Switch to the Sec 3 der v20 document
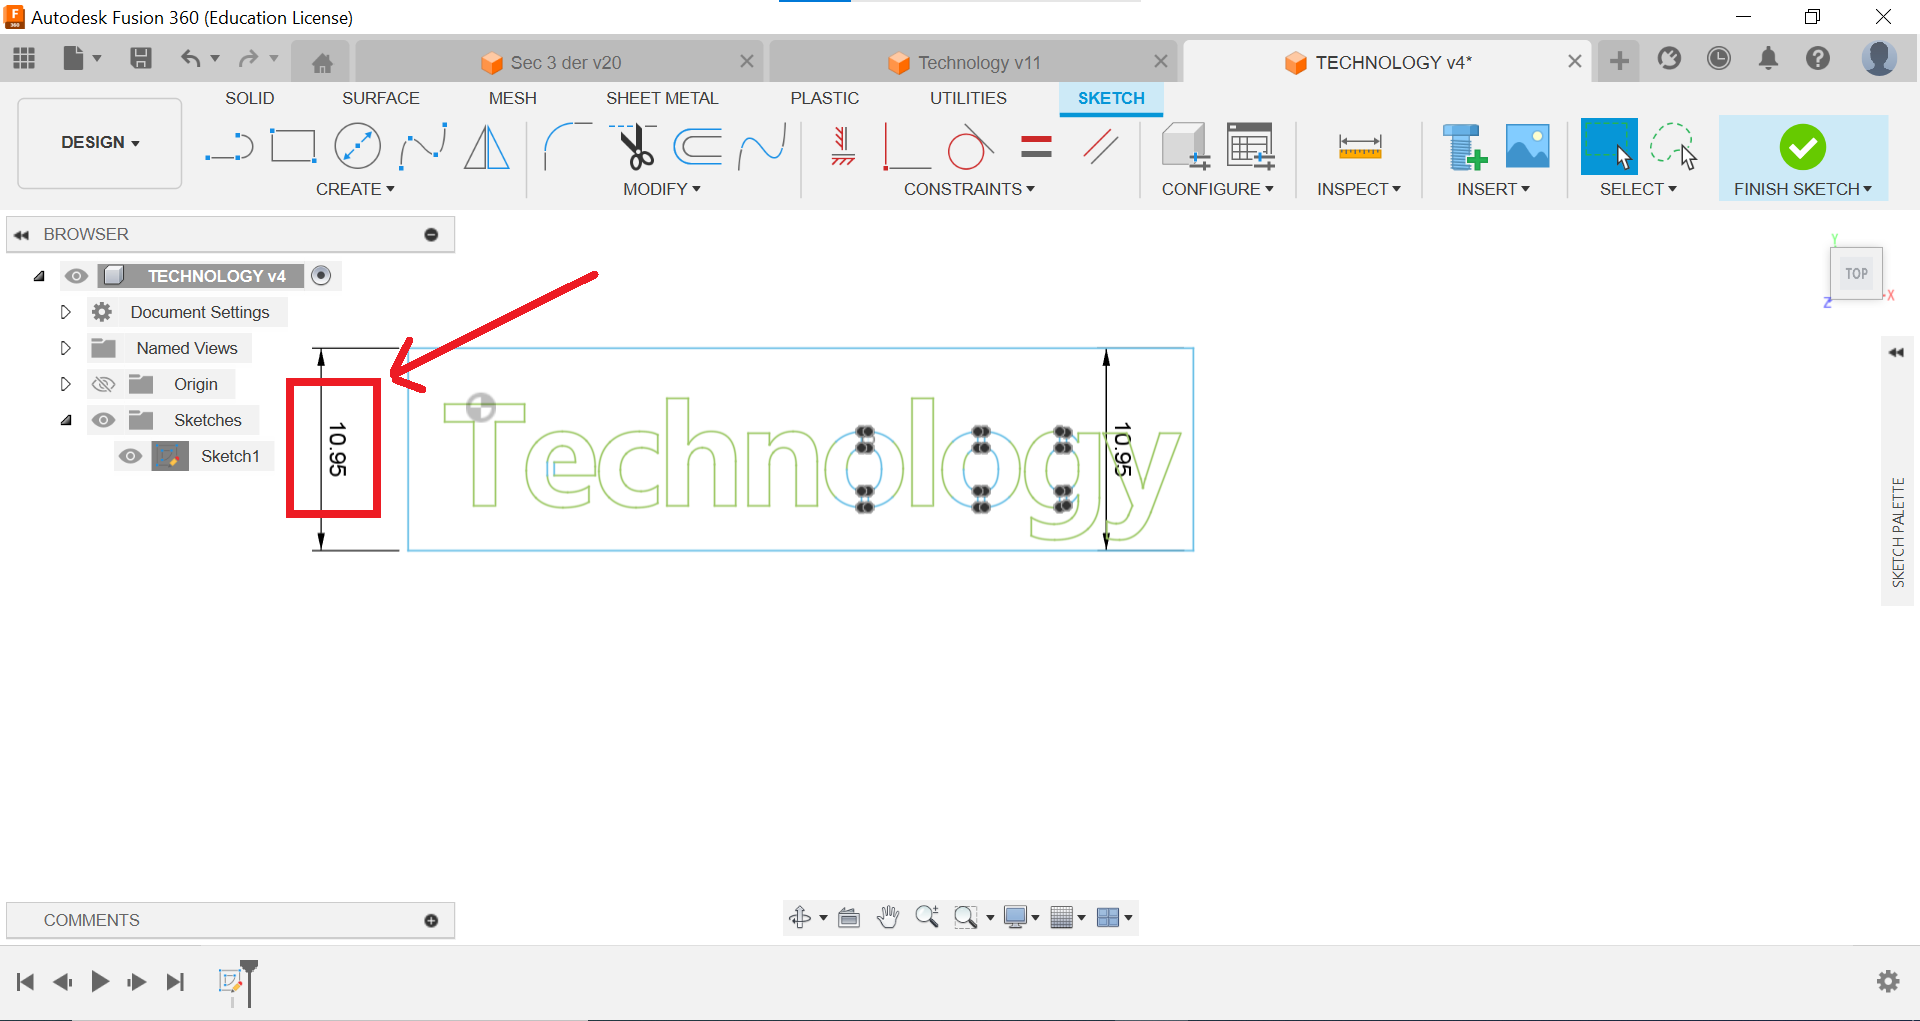The width and height of the screenshot is (1920, 1021). 559,62
